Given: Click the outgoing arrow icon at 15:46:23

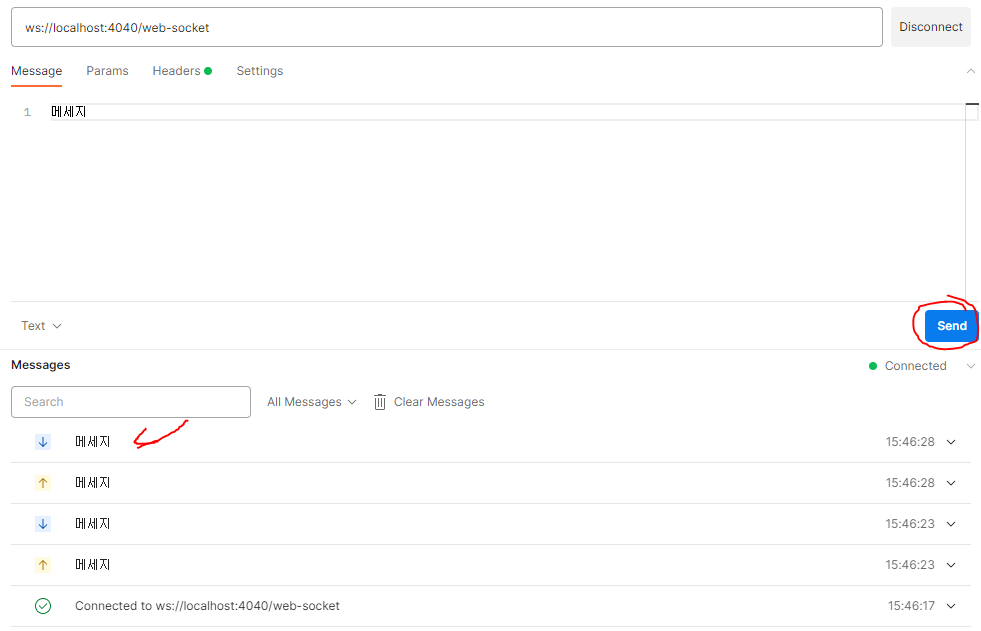Looking at the screenshot, I should (43, 565).
